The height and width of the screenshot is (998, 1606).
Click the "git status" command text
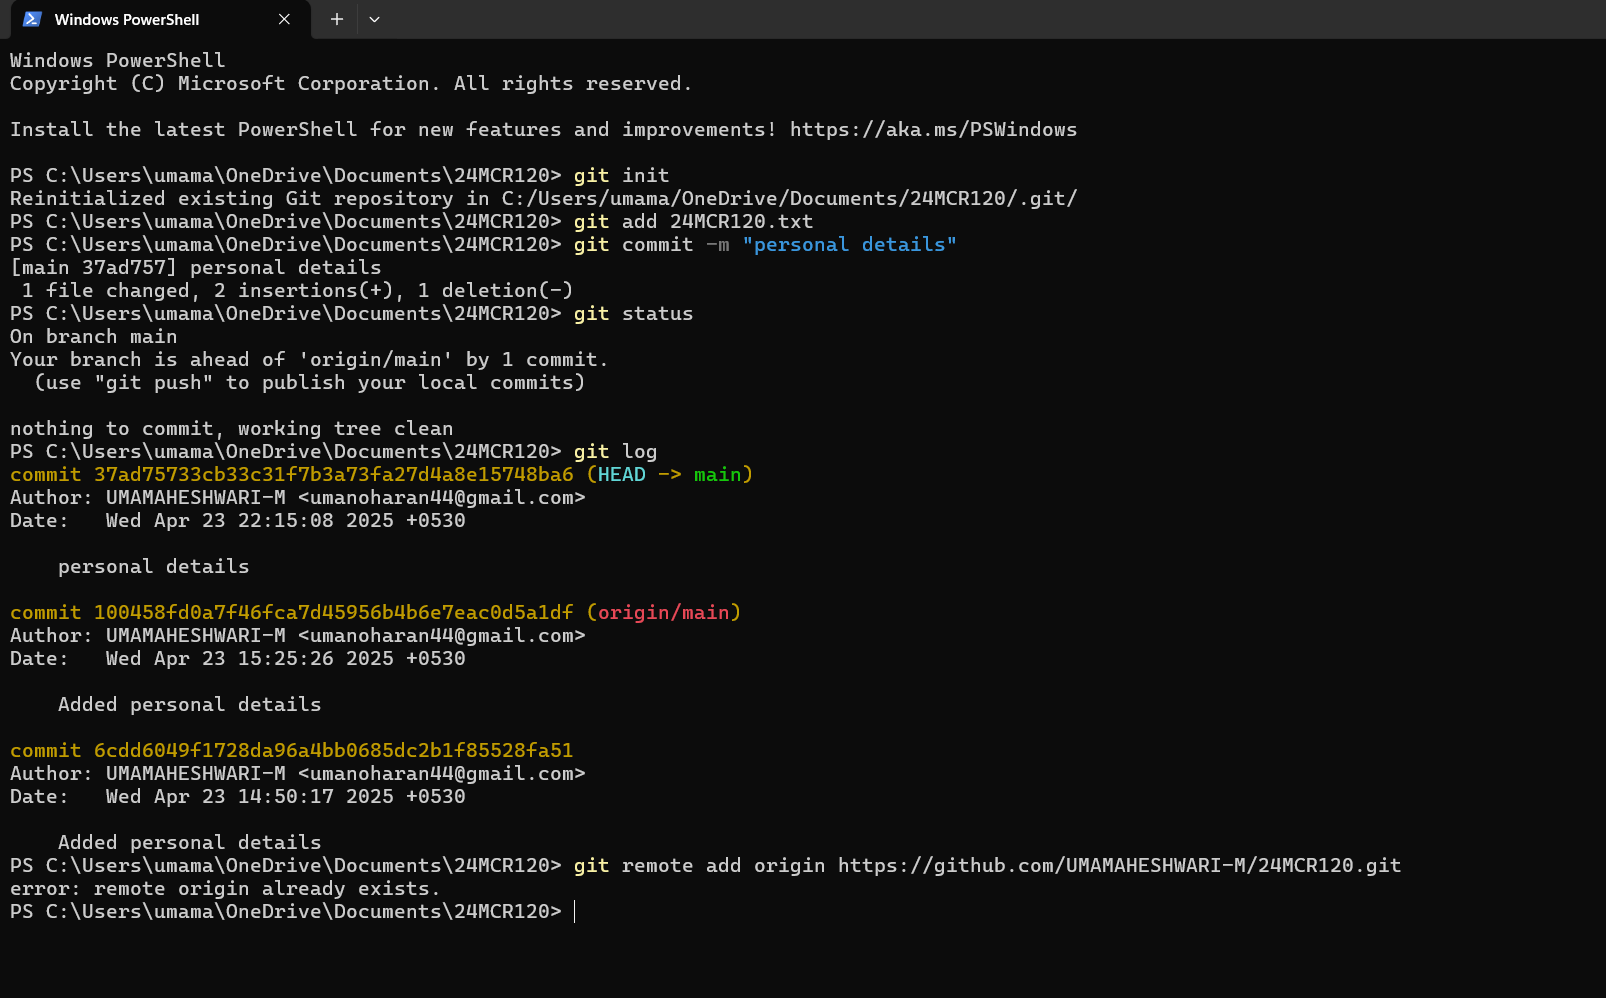click(633, 314)
